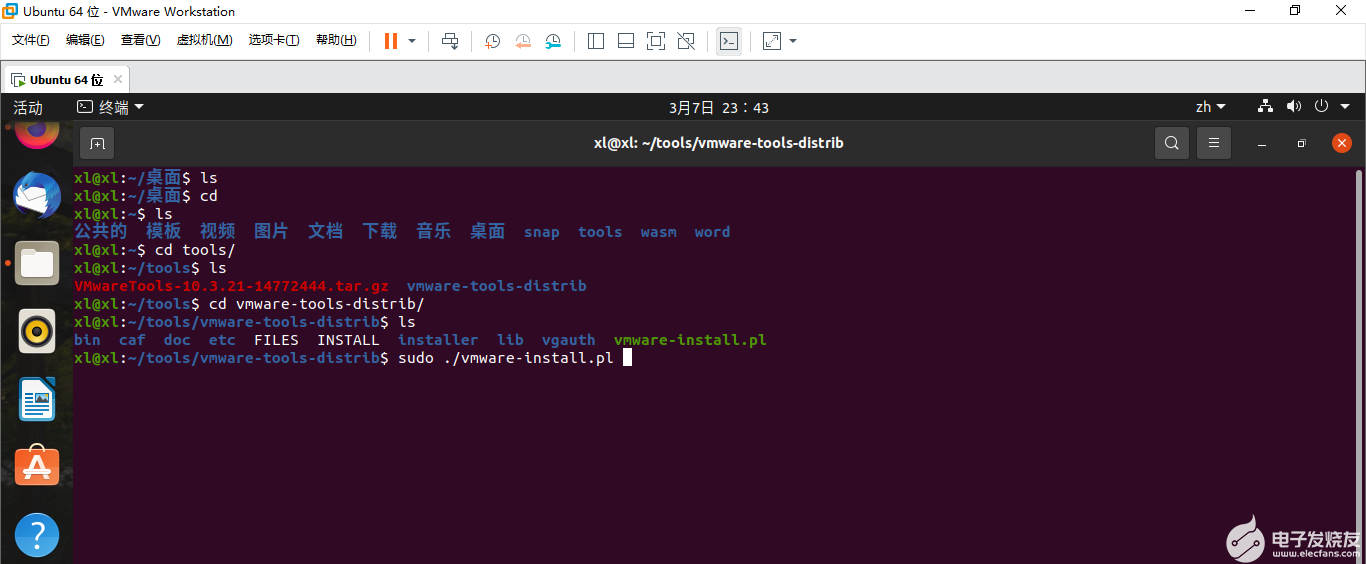Click the volume speaker icon in top bar

point(1294,106)
